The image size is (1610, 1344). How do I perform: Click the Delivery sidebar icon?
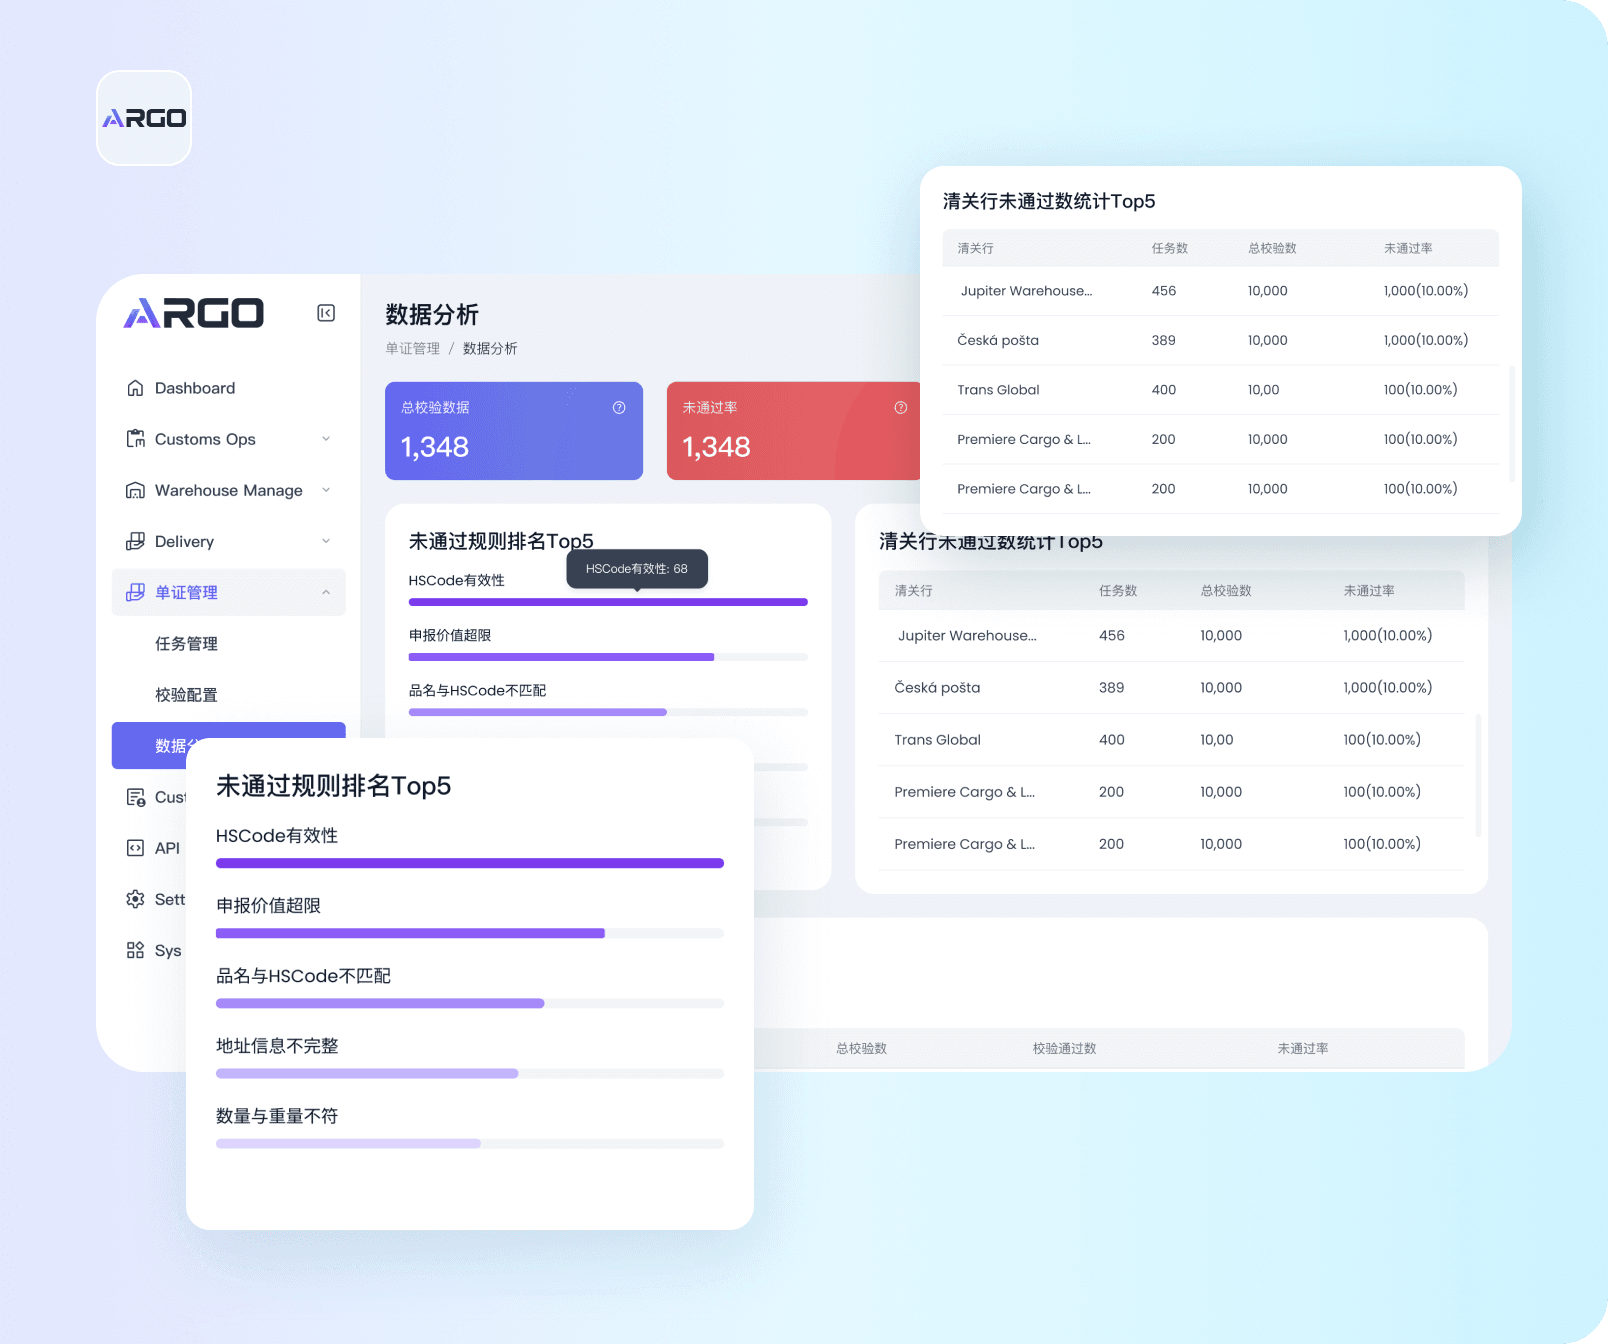pos(135,541)
